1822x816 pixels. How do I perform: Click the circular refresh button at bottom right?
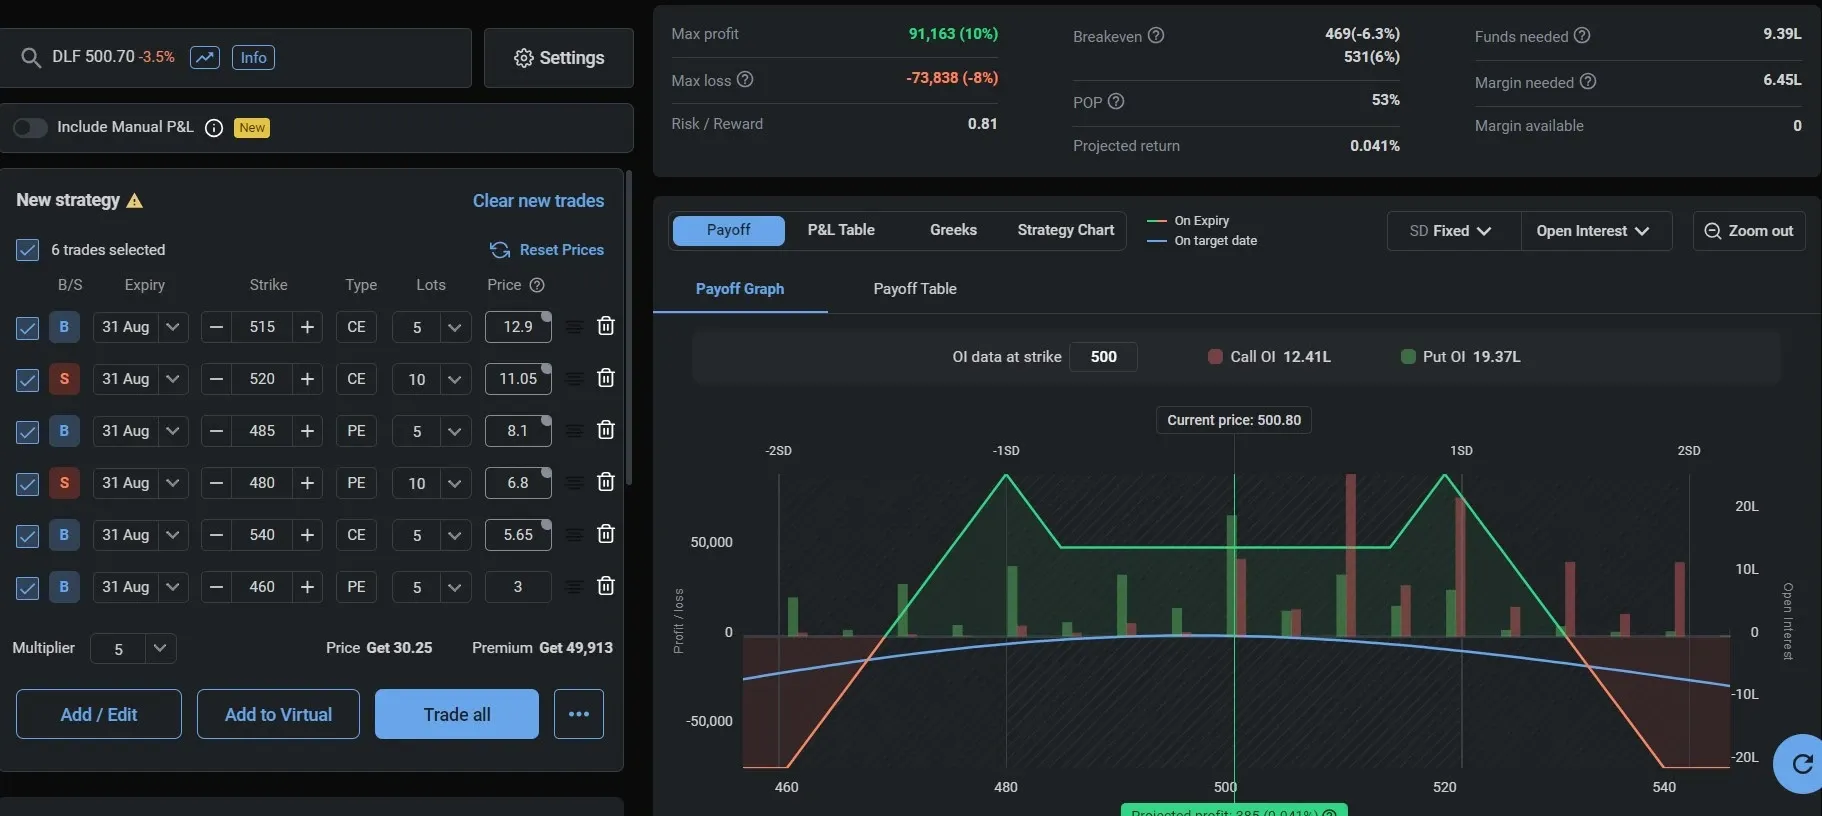(x=1800, y=764)
